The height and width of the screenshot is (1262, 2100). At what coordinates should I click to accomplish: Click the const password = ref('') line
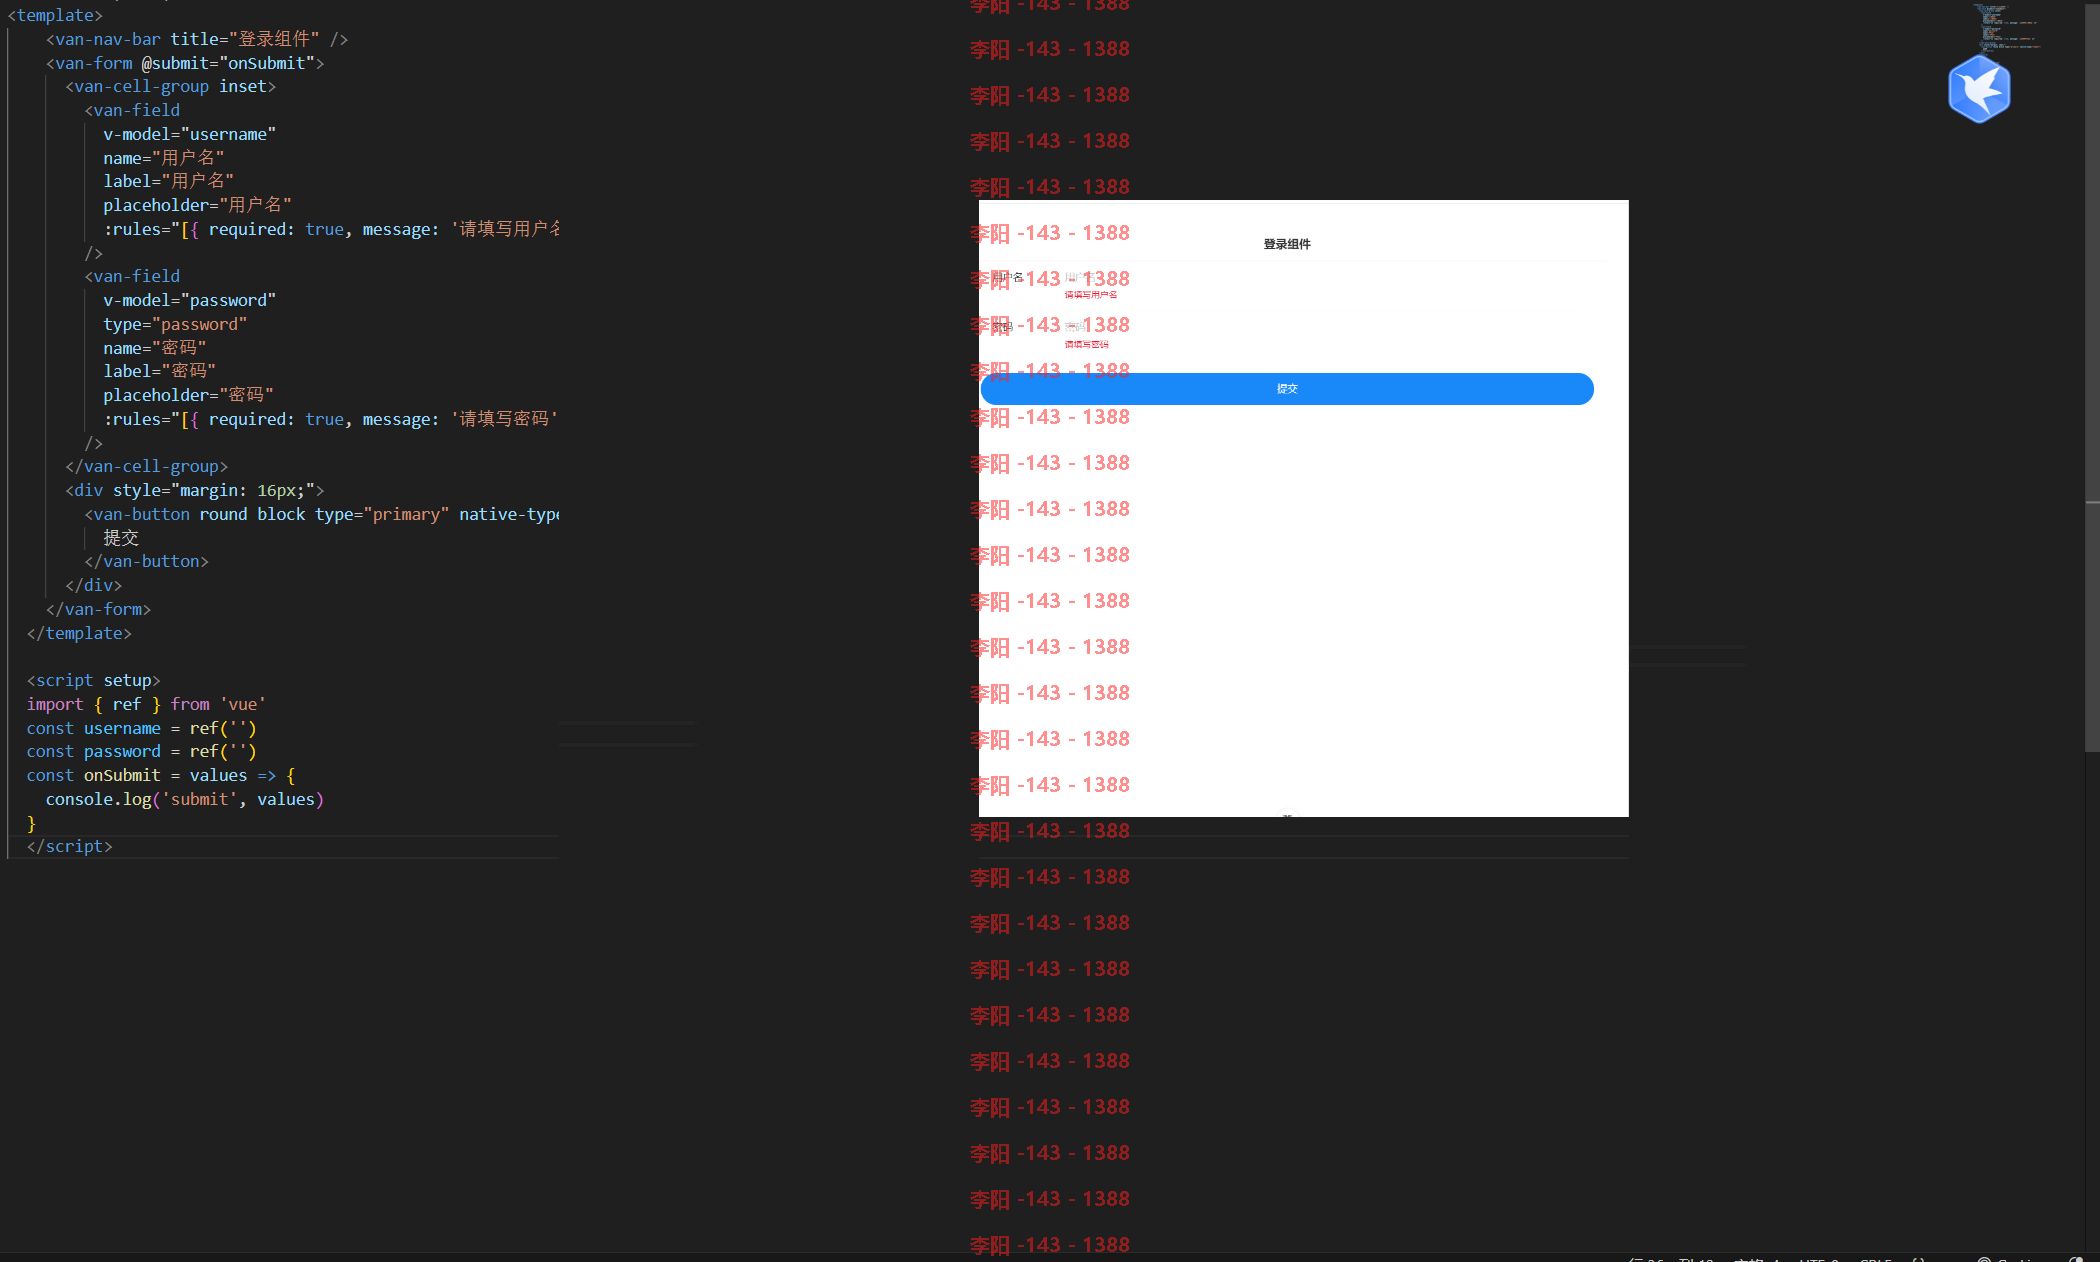(x=142, y=751)
